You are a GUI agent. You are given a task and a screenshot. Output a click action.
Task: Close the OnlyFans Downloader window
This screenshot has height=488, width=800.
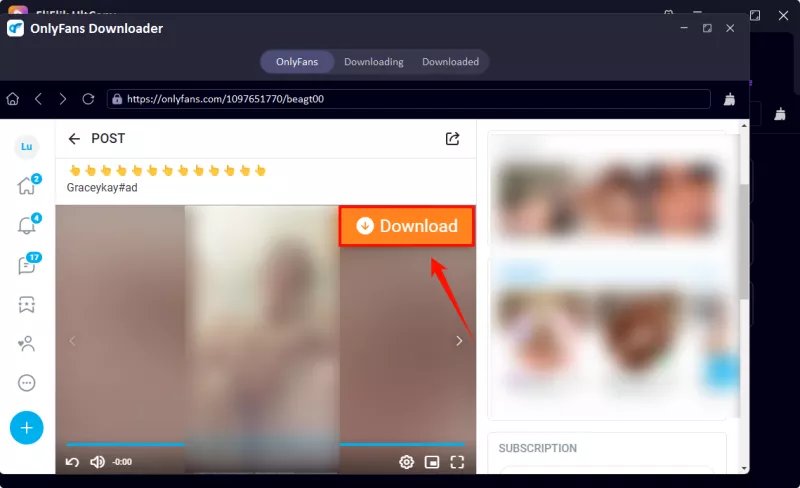(x=730, y=28)
